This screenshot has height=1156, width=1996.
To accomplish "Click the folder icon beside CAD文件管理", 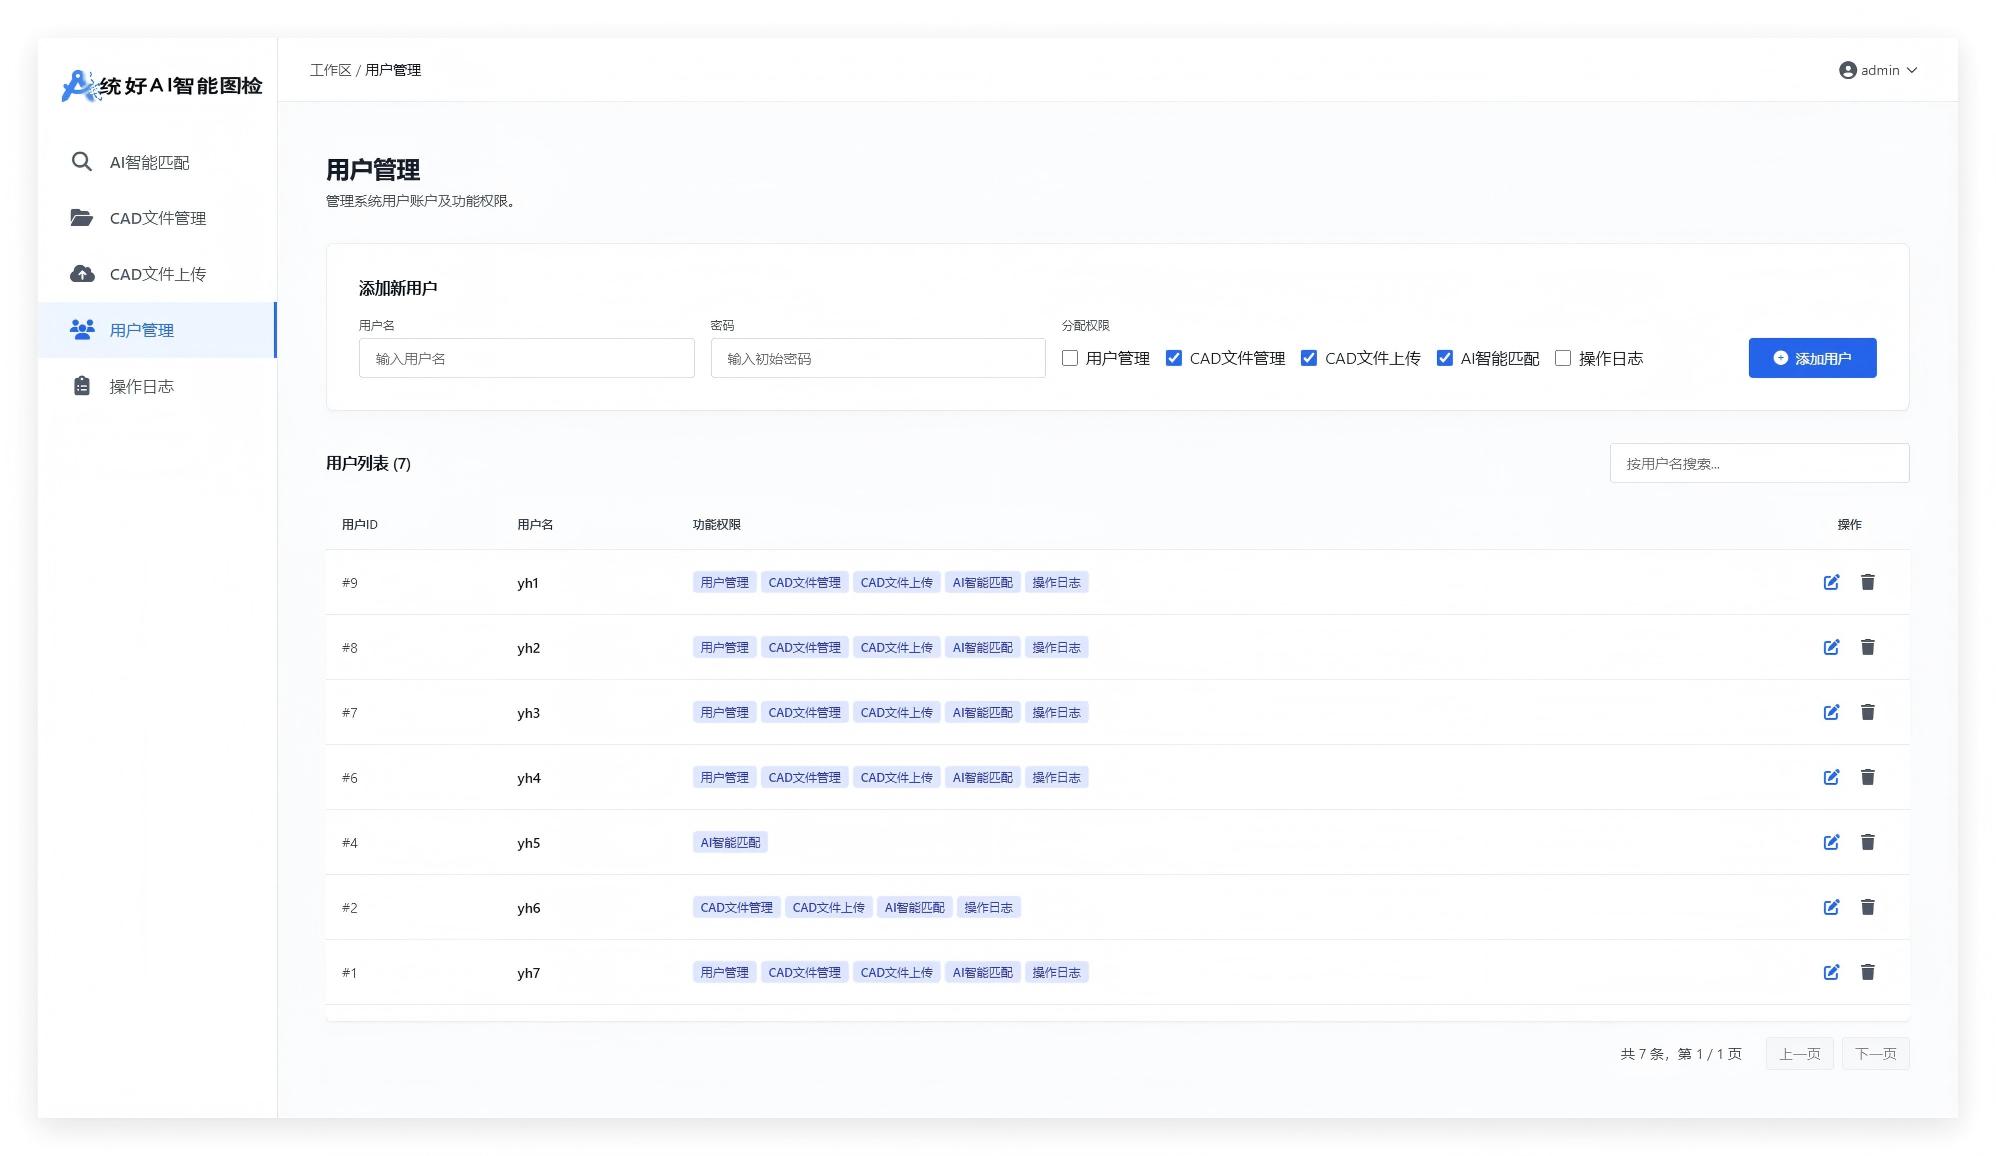I will (82, 218).
